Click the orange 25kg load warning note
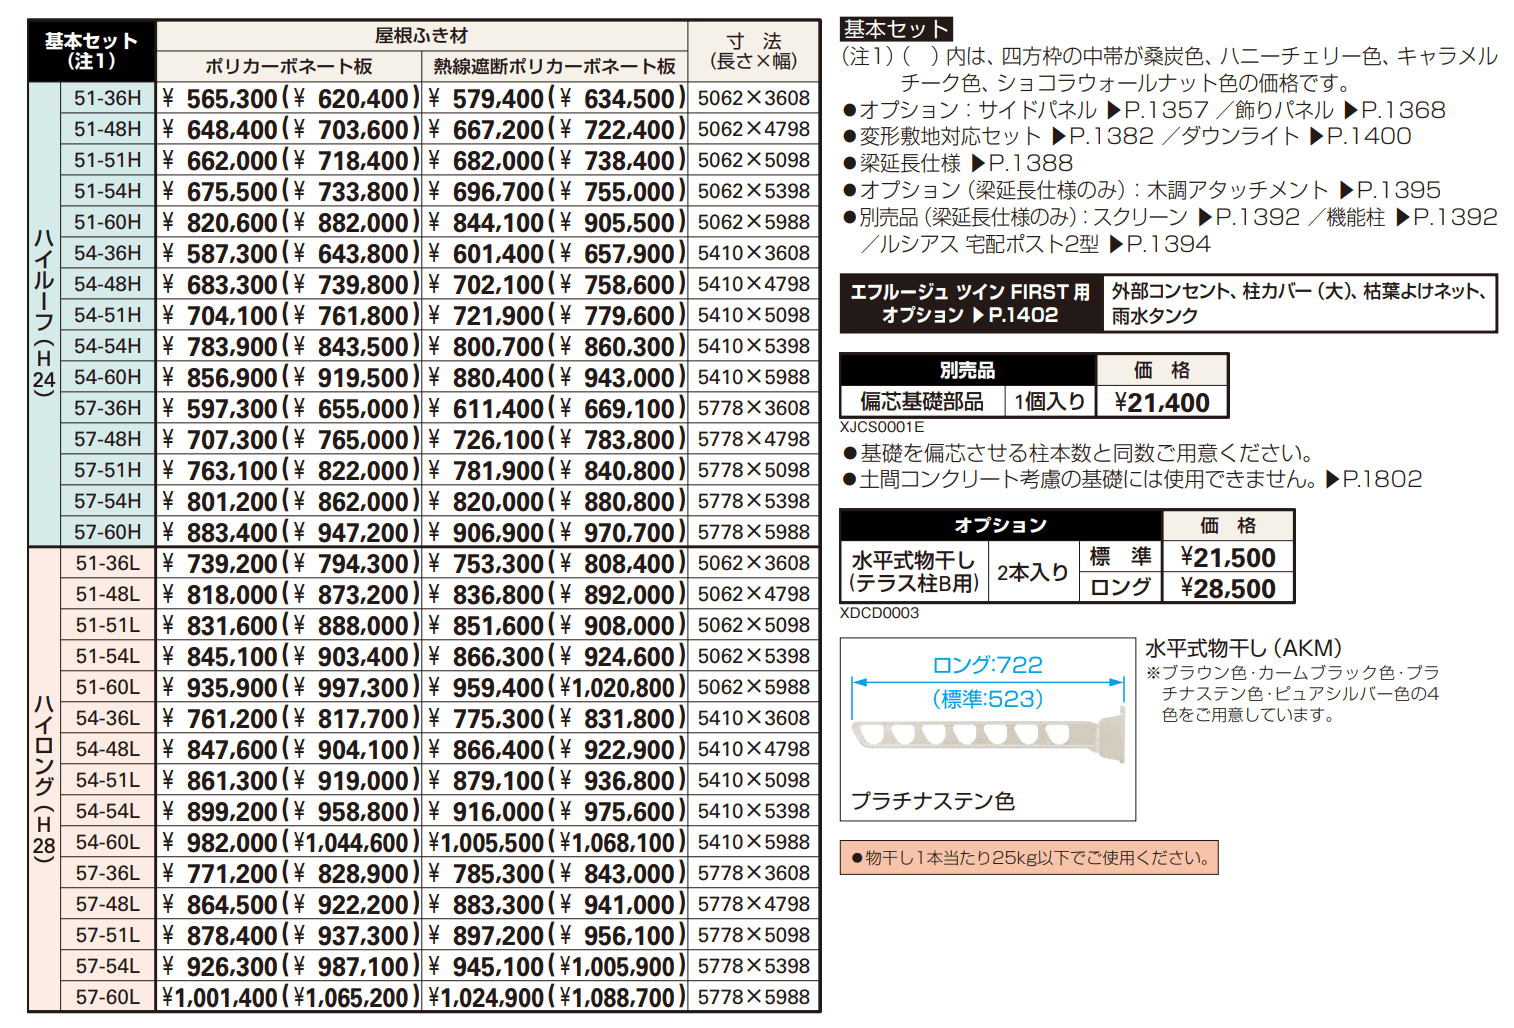Image resolution: width=1514 pixels, height=1028 pixels. tap(1029, 858)
